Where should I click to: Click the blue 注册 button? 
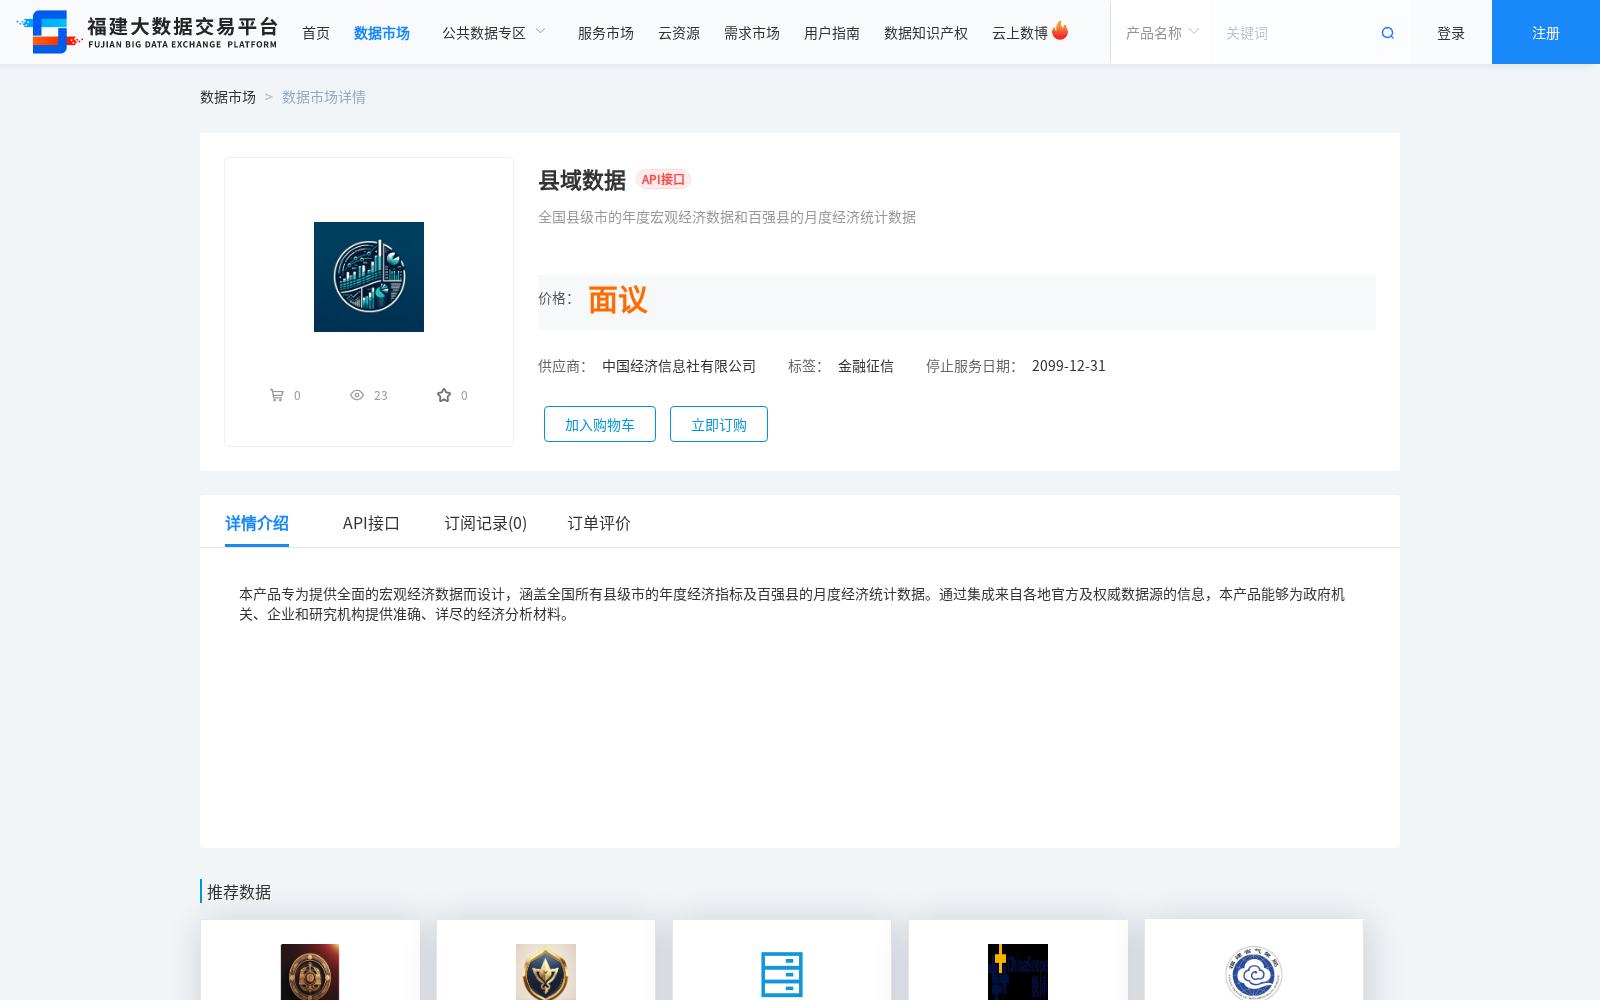click(x=1546, y=32)
